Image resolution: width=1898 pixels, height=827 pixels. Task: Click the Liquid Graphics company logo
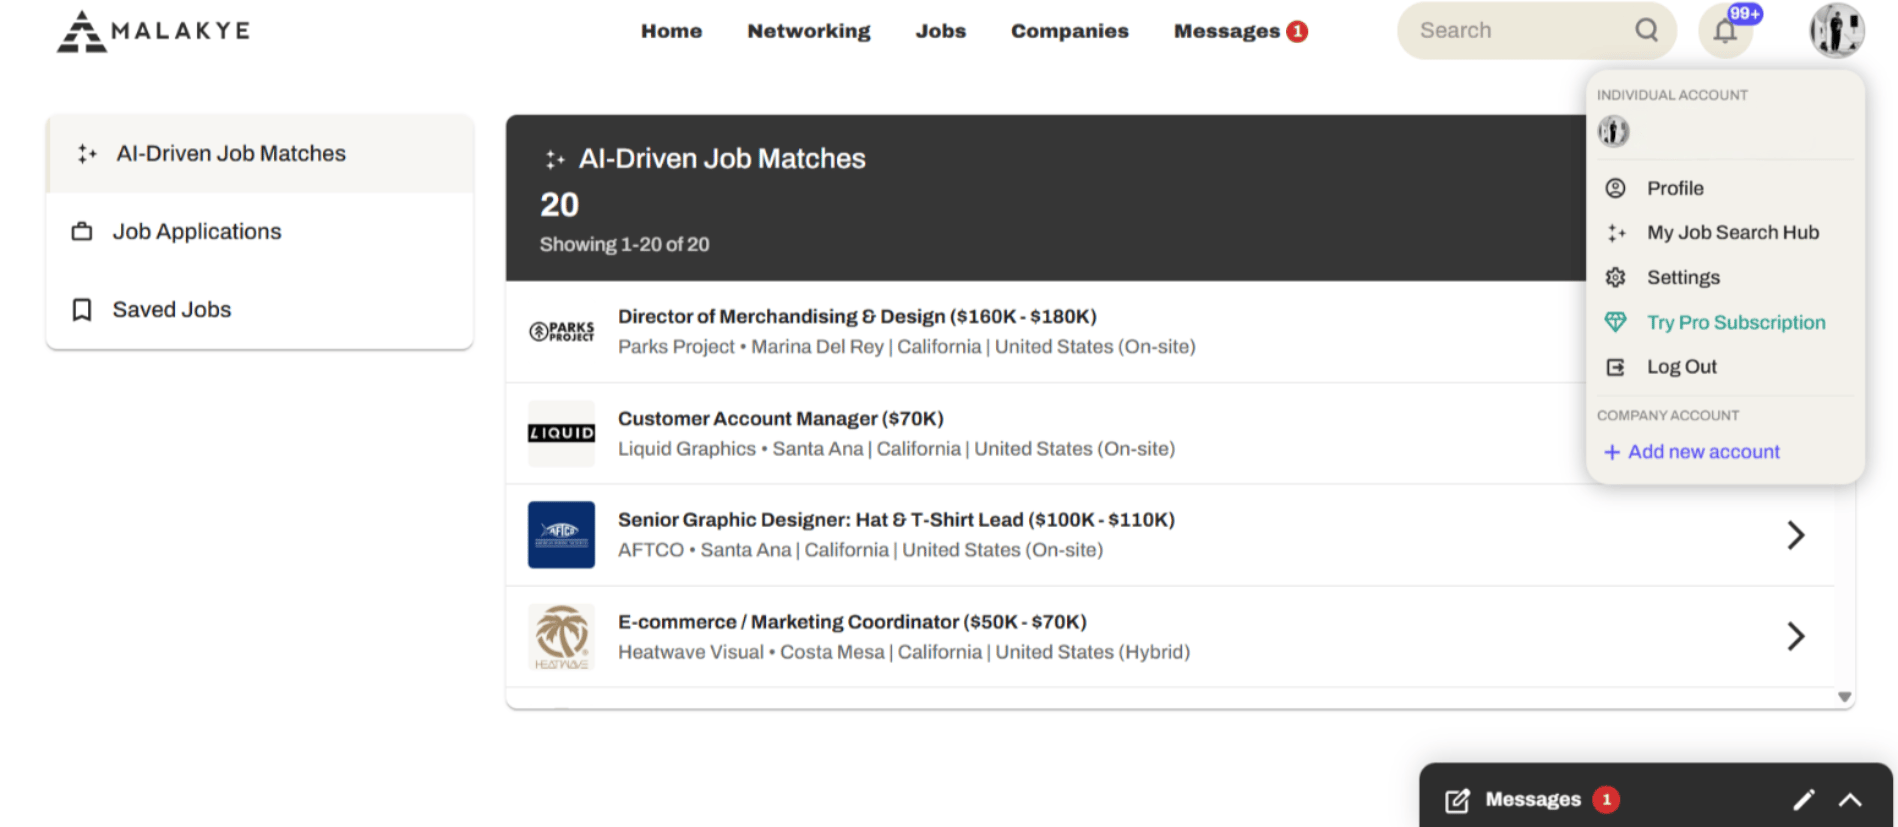(x=561, y=433)
